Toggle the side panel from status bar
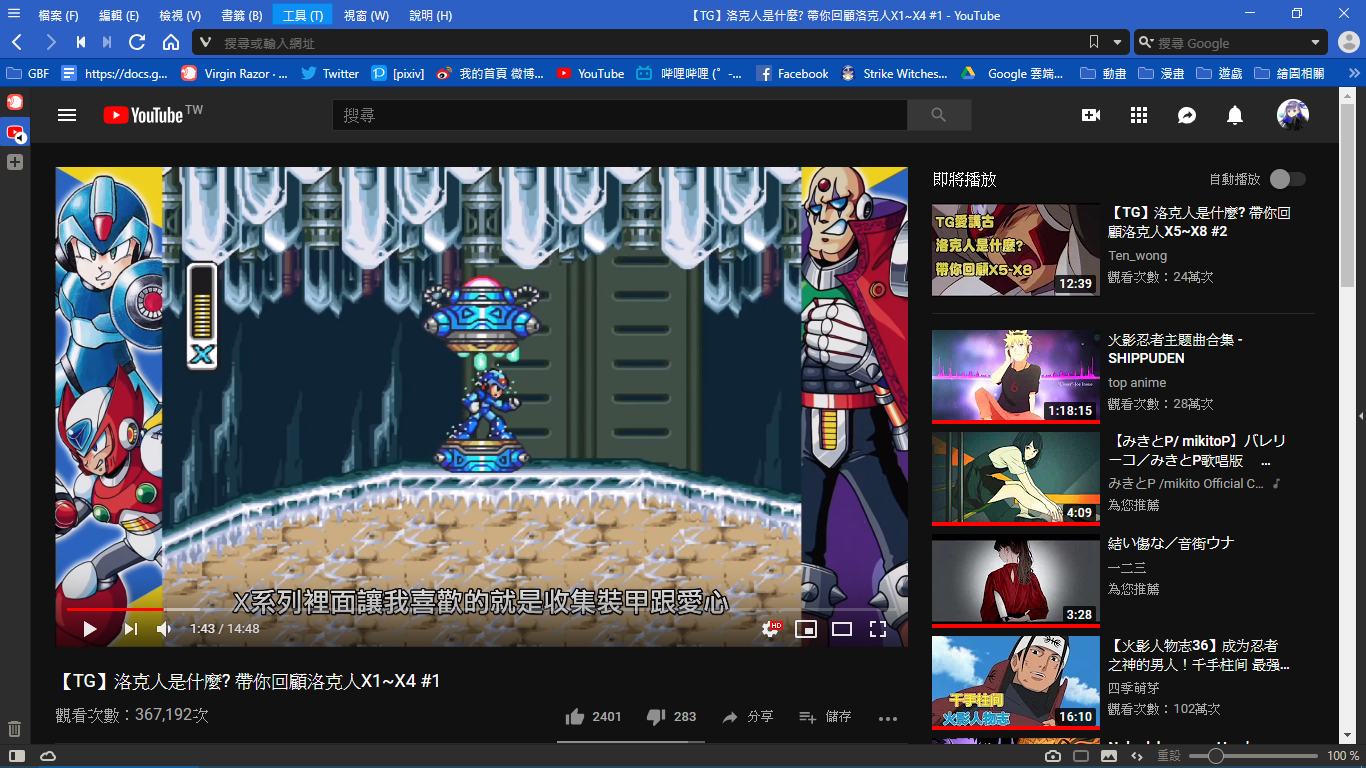Image resolution: width=1366 pixels, height=768 pixels. click(x=17, y=756)
